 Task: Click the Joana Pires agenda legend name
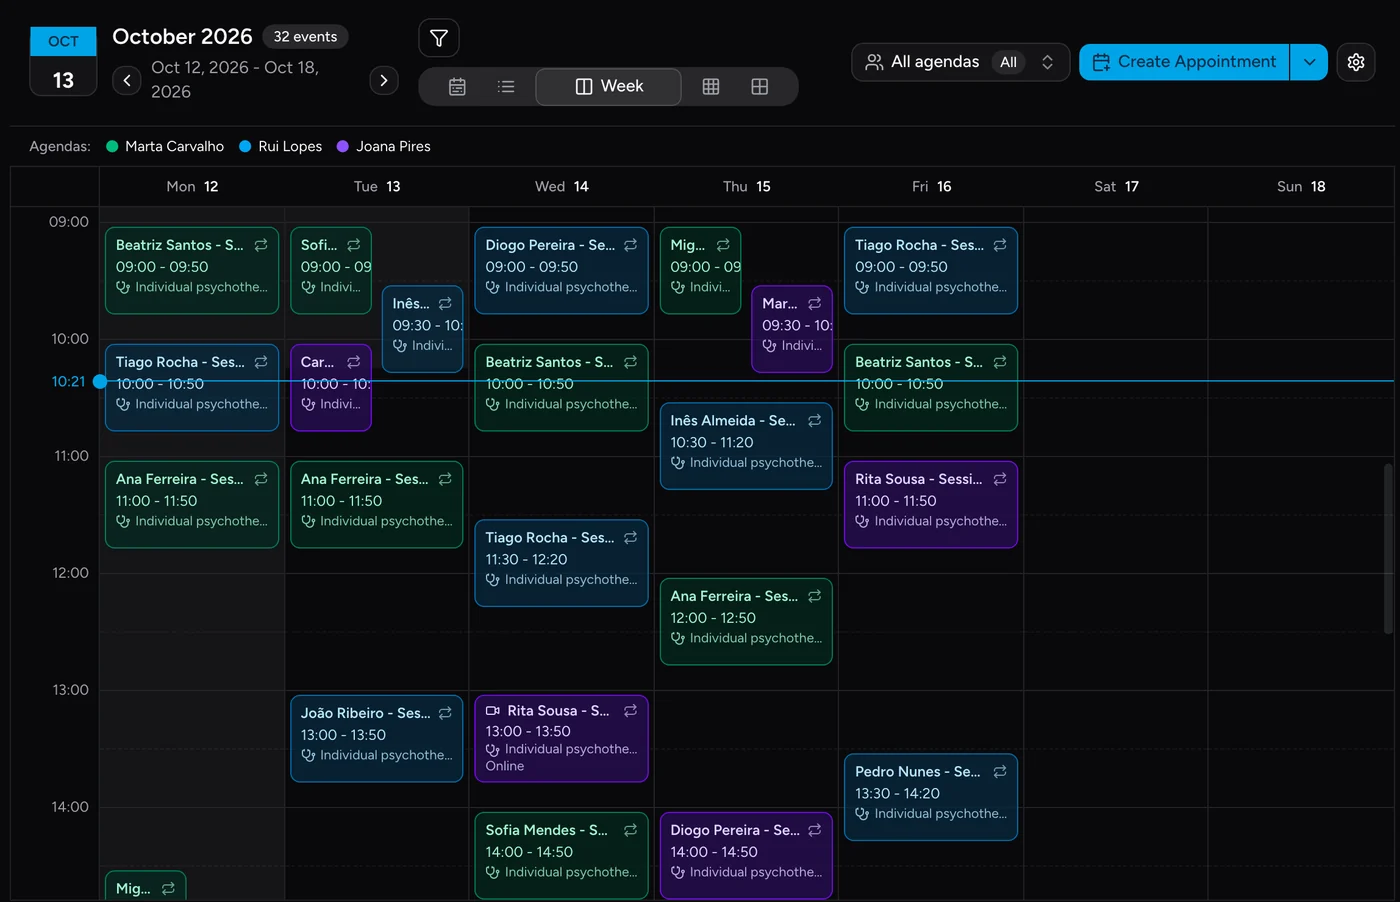point(393,146)
